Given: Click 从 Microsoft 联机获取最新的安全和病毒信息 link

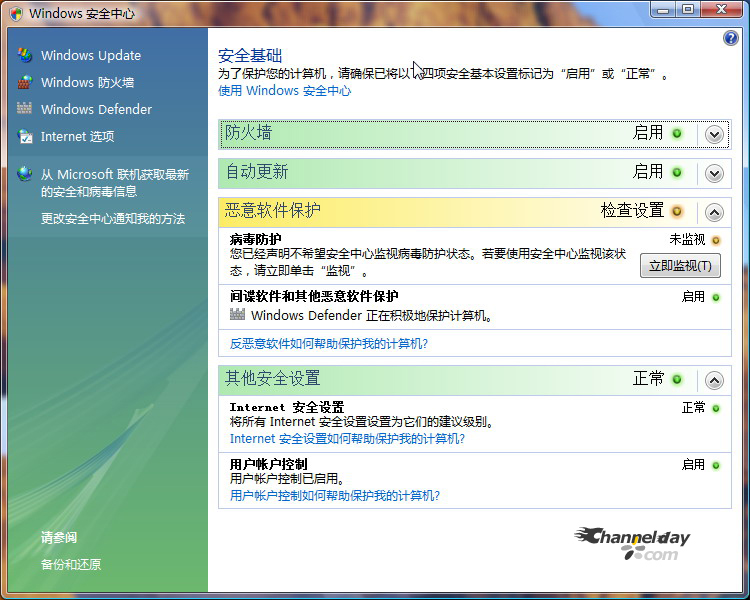Looking at the screenshot, I should point(115,183).
